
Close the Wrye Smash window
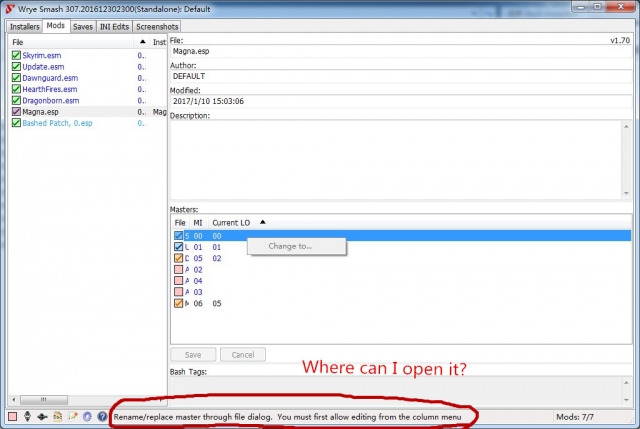click(x=620, y=7)
